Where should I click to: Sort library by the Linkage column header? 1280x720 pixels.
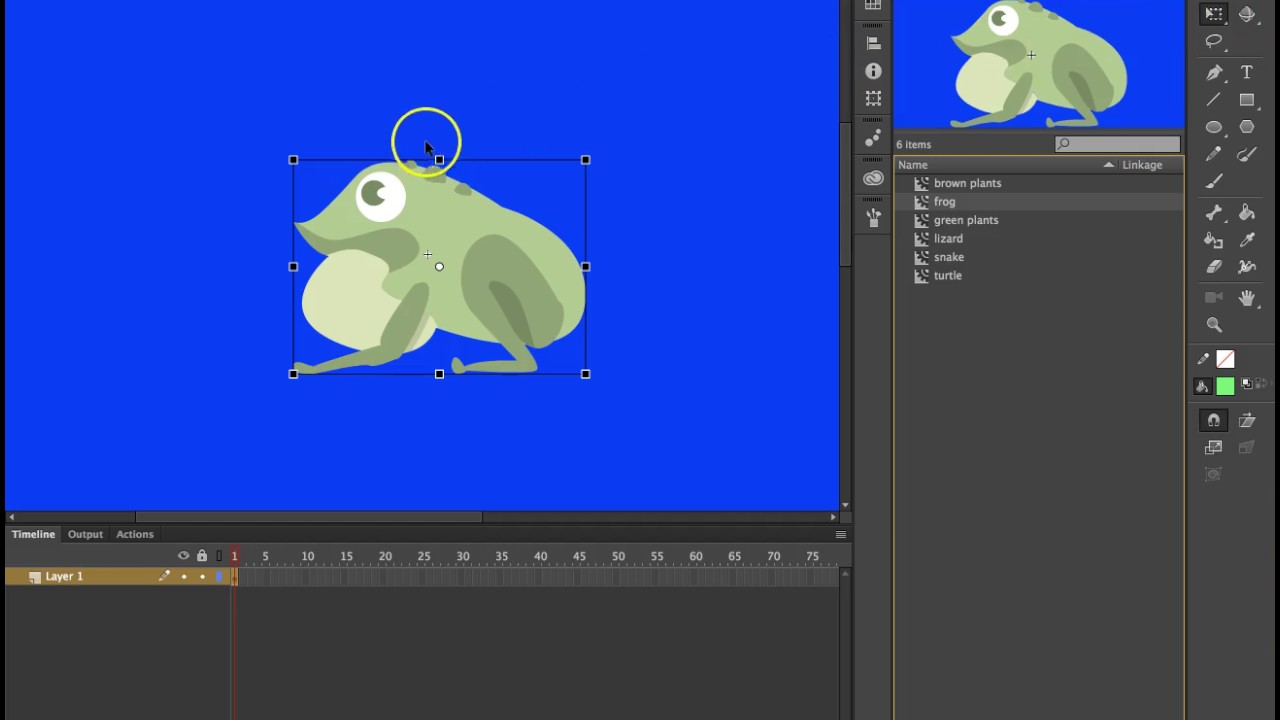(x=1142, y=165)
